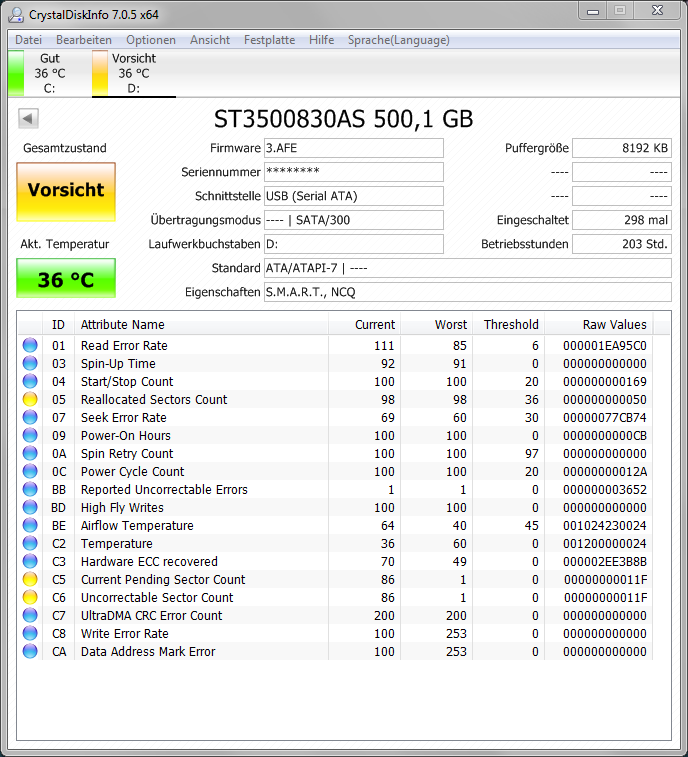Click blue status icon for UltraDMA CRC Error Count
The height and width of the screenshot is (757, 688).
pyautogui.click(x=30, y=615)
